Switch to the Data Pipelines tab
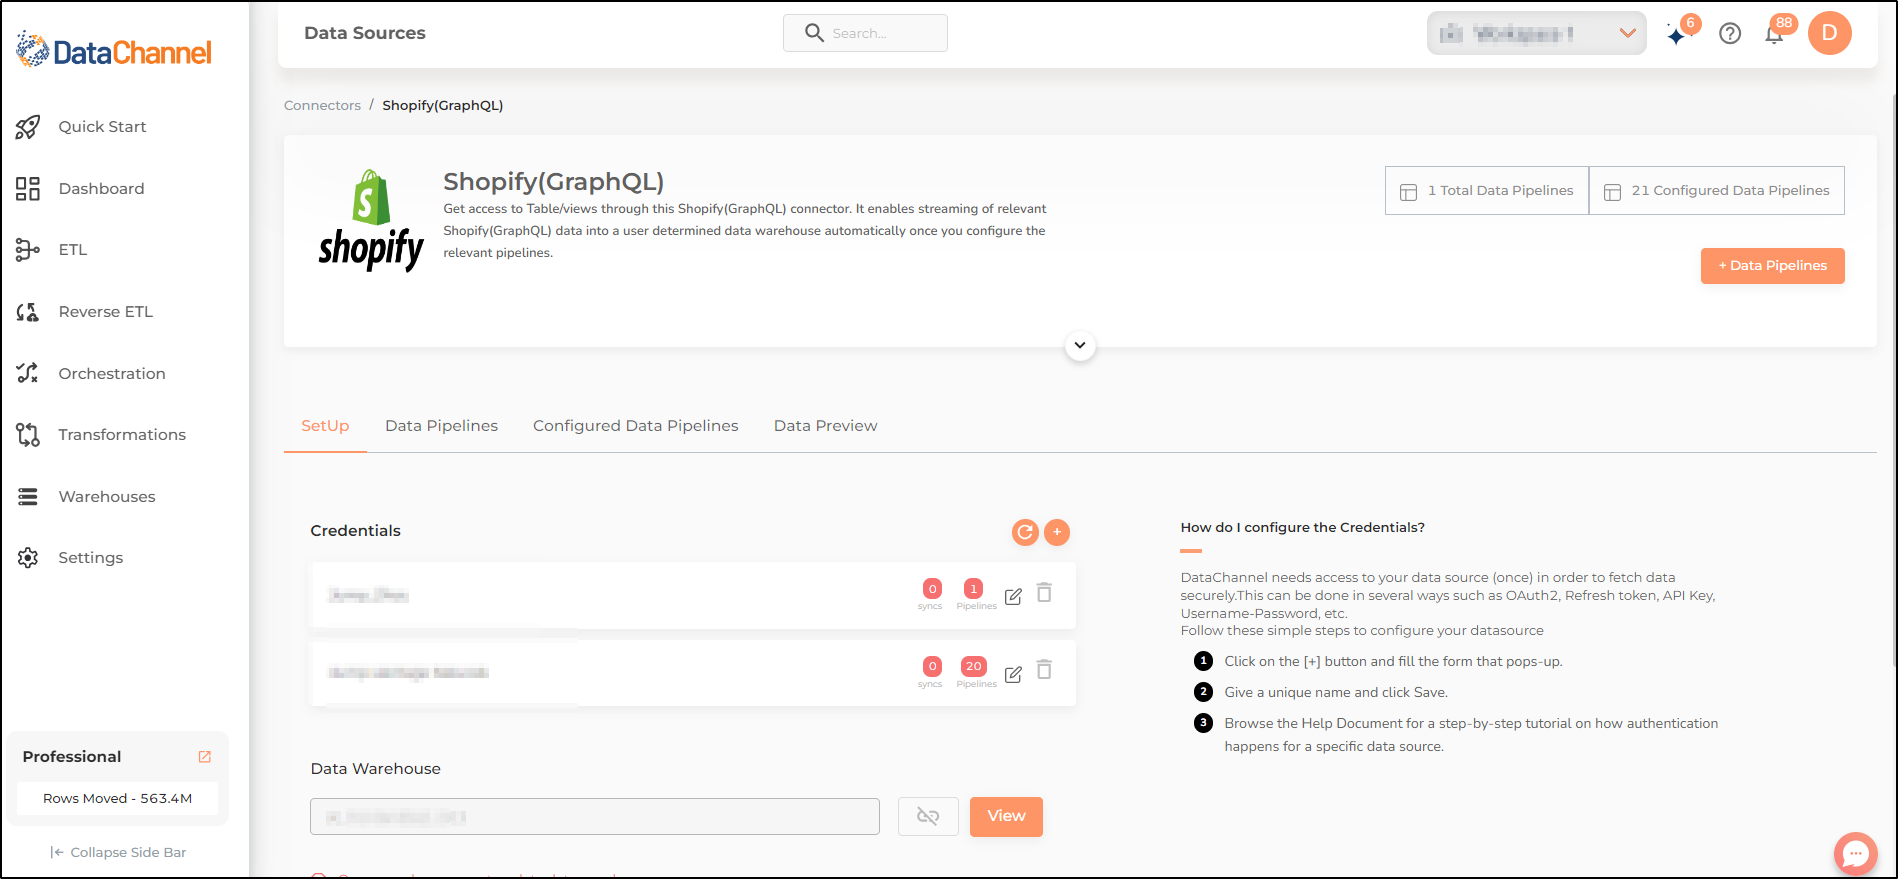1898x879 pixels. (x=441, y=426)
